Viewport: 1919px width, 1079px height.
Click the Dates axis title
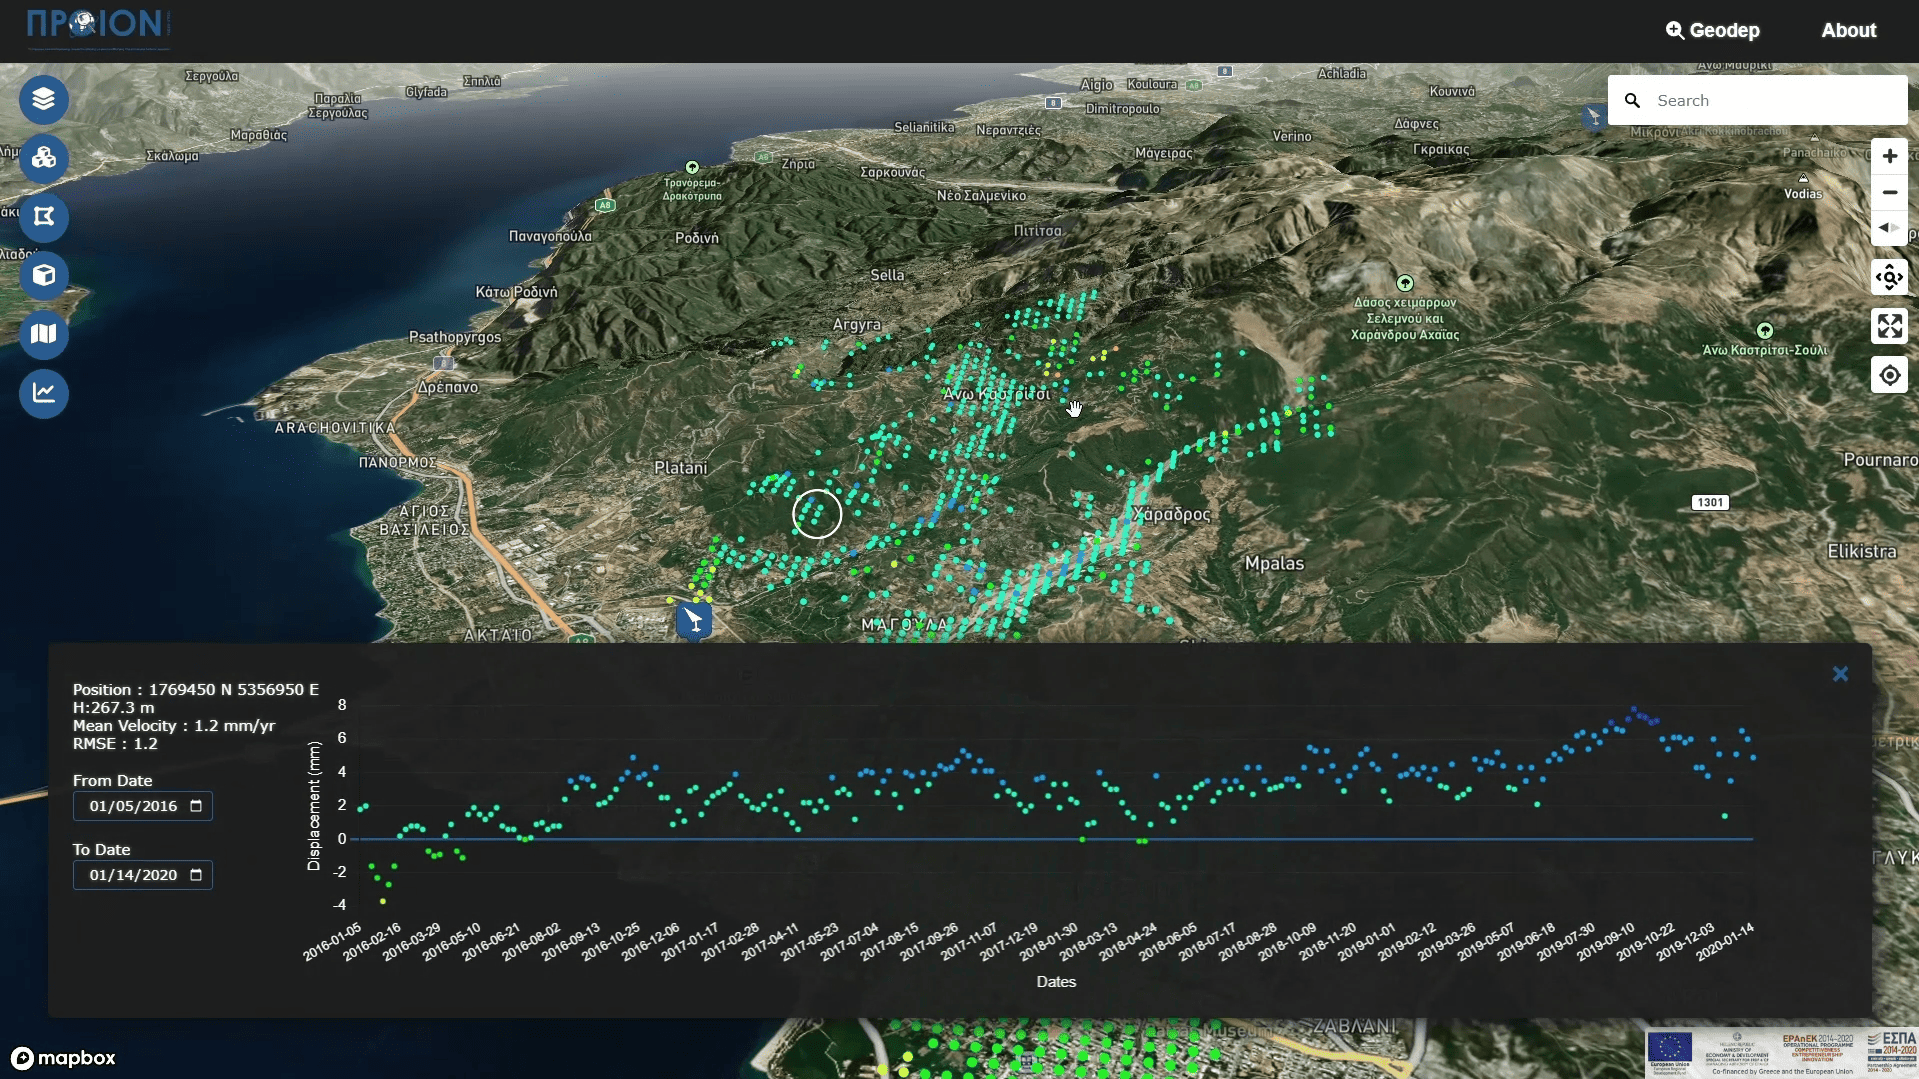(x=1056, y=982)
